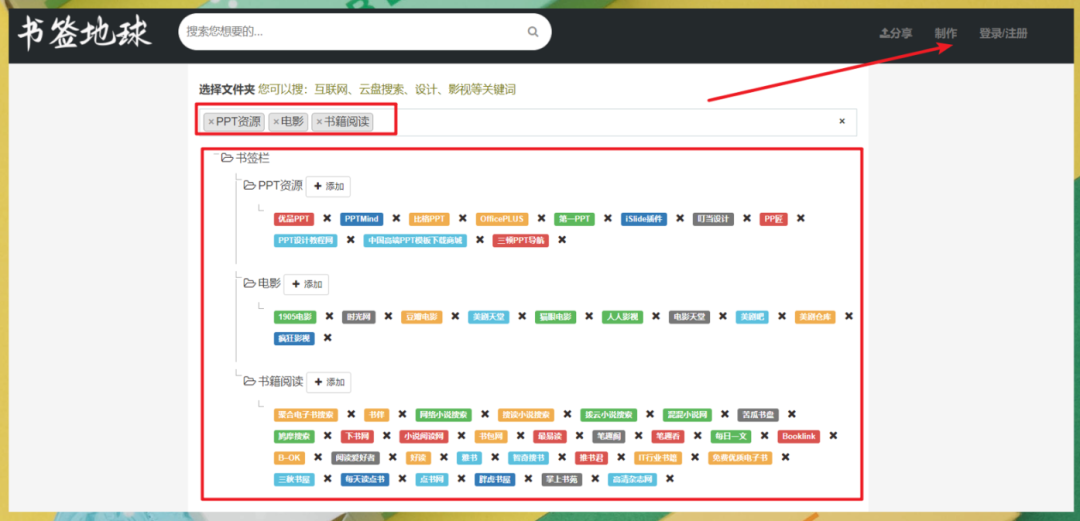Remove the 好读 bookmark via its X

coord(444,457)
